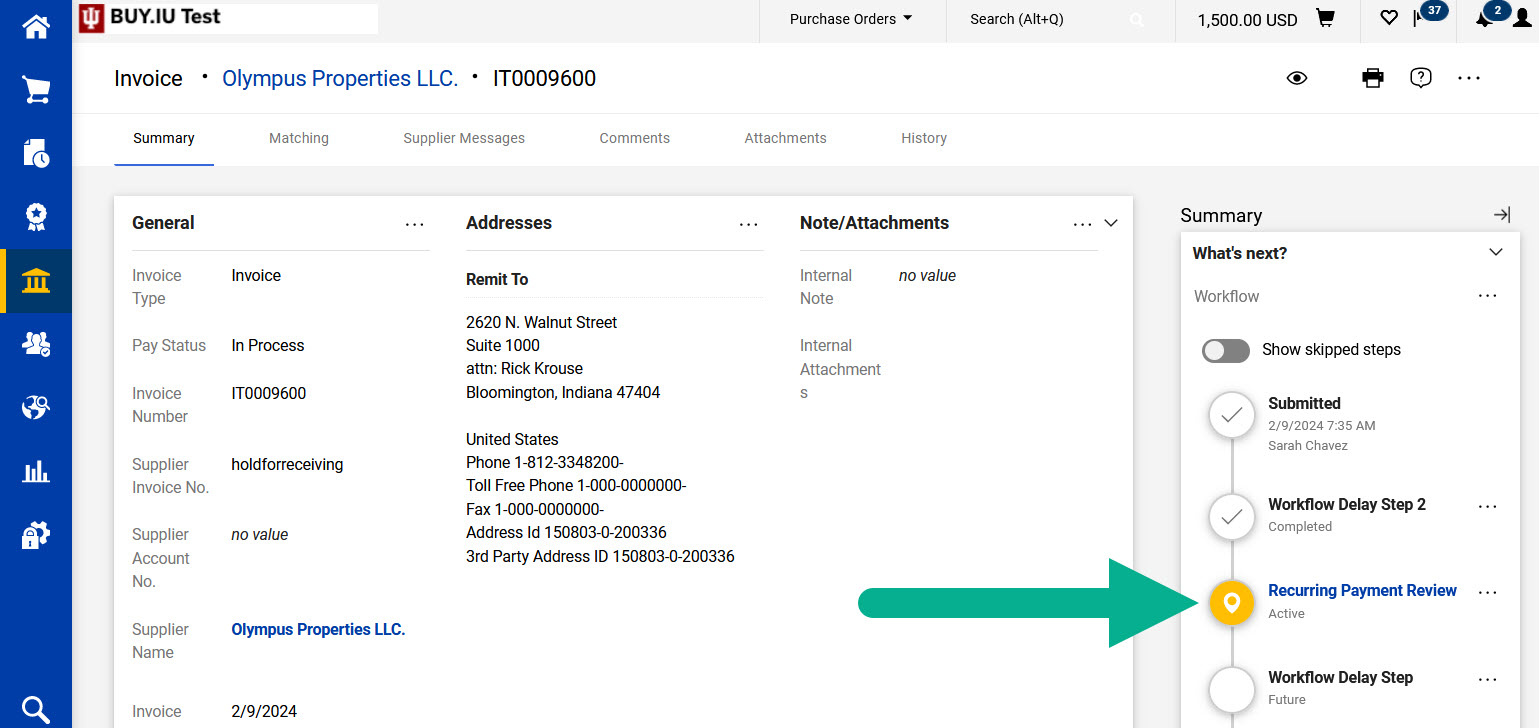
Task: Open favorites heart icon
Action: click(x=1388, y=18)
